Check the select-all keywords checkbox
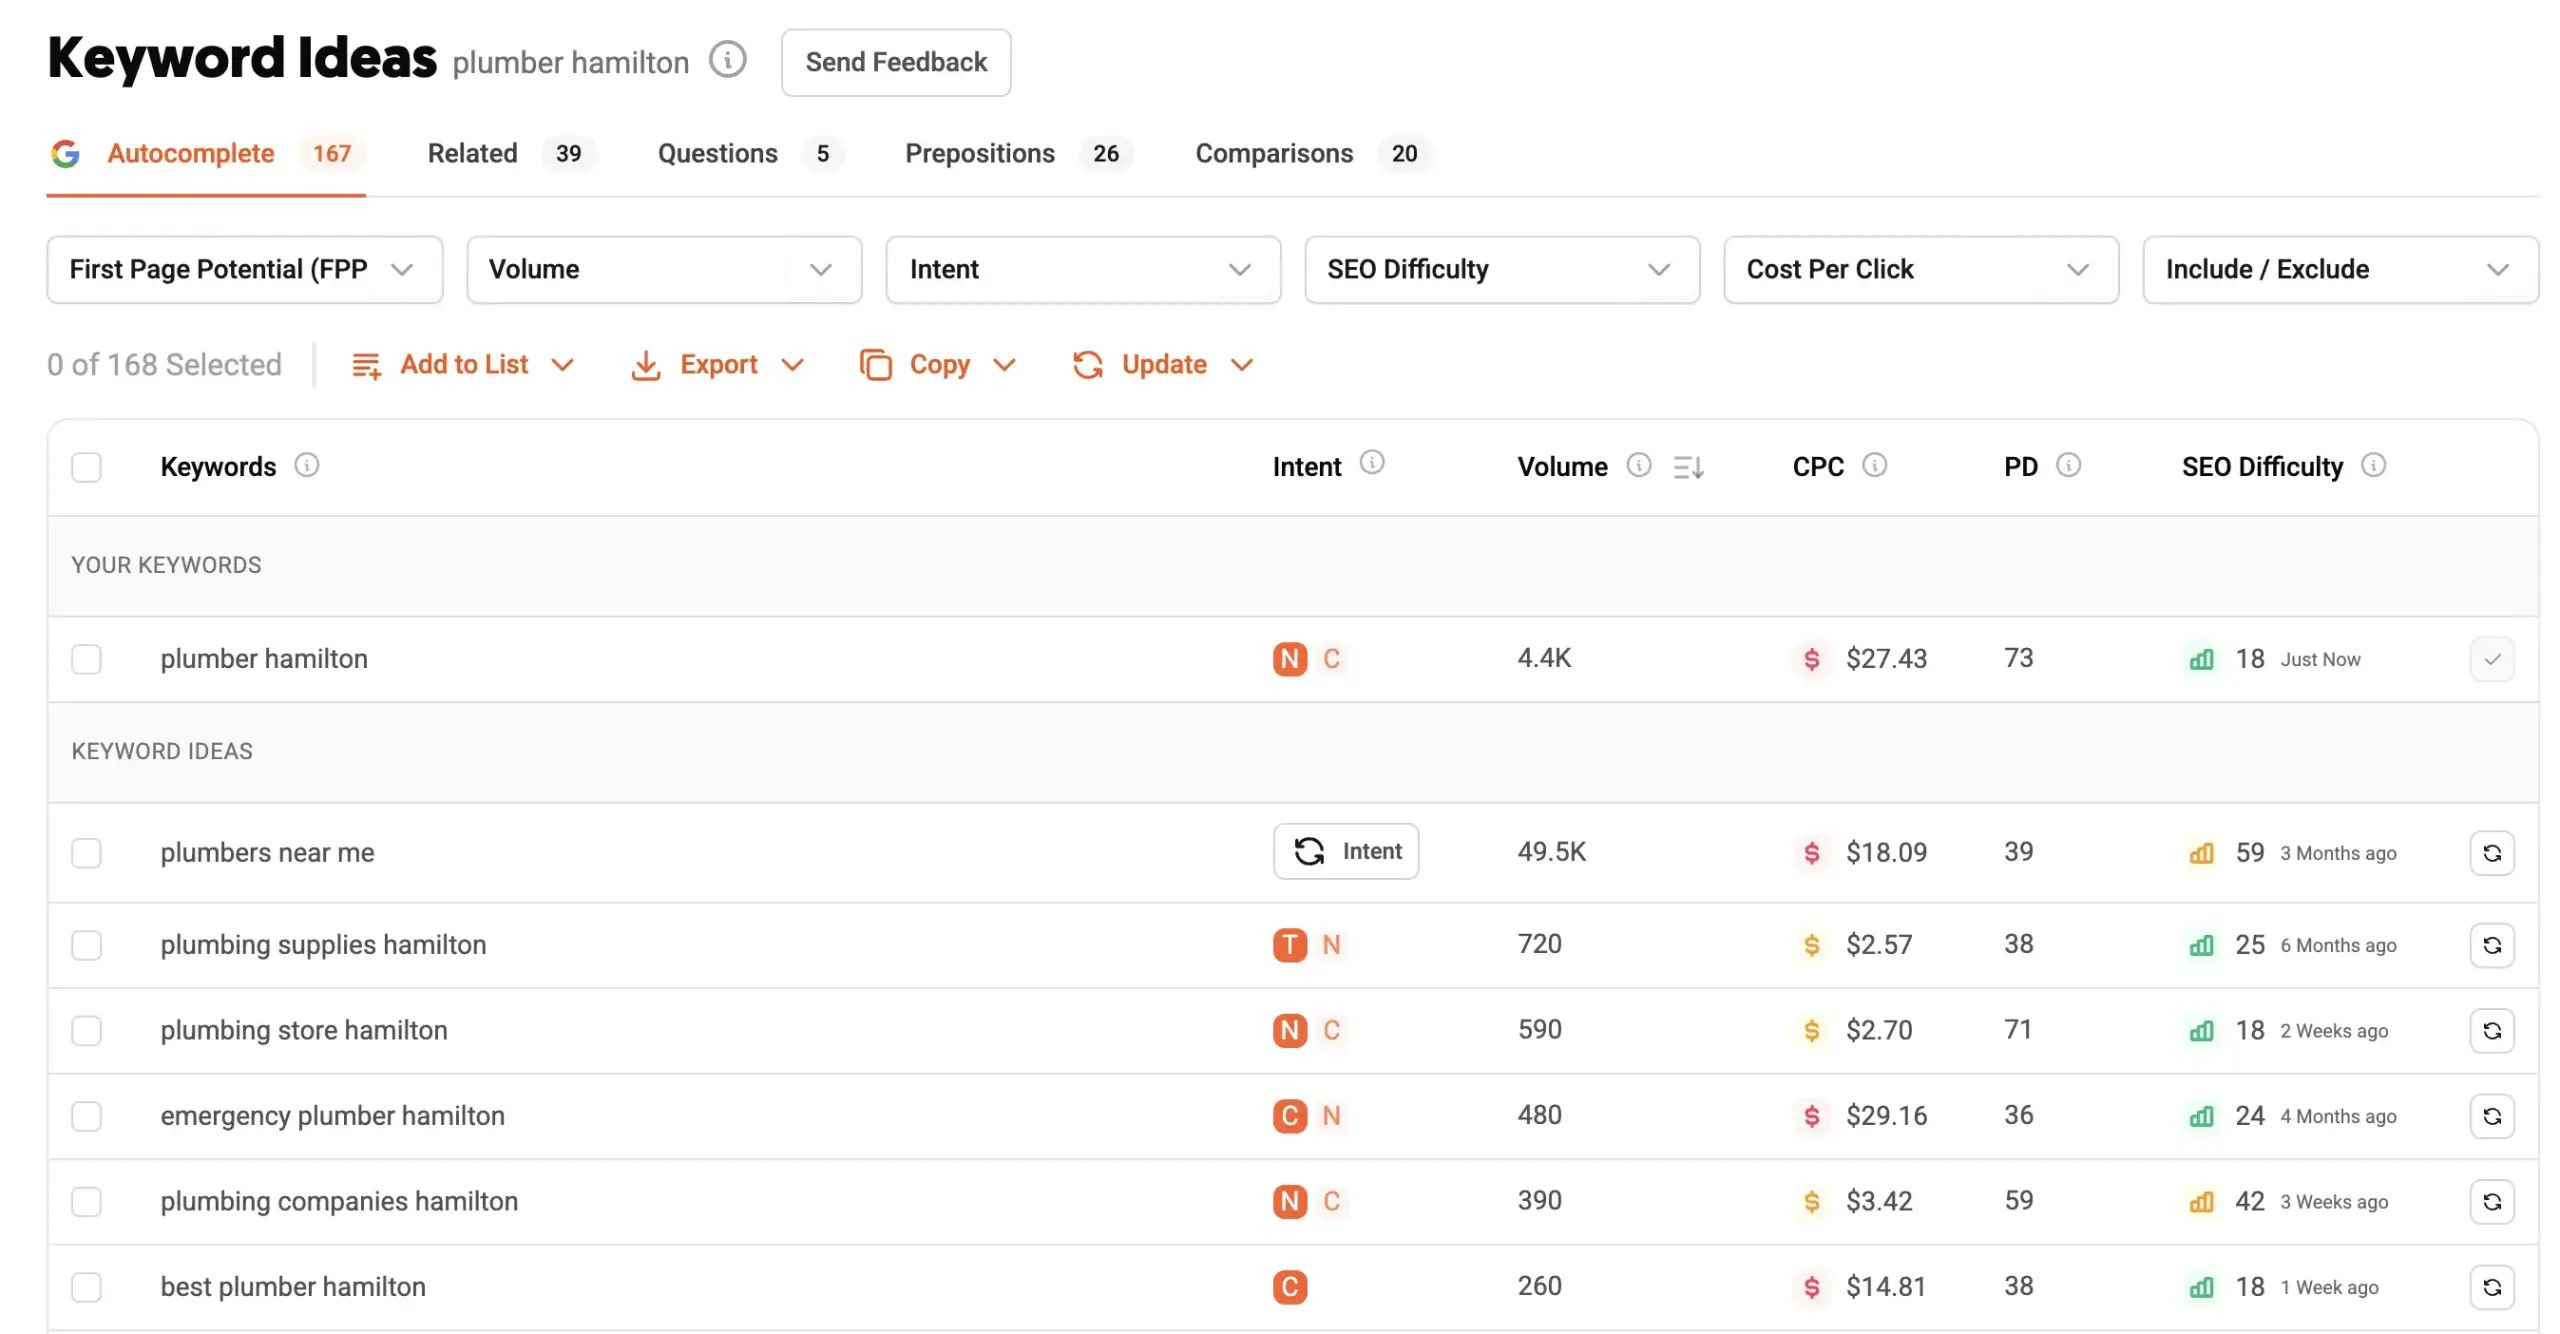 point(86,466)
